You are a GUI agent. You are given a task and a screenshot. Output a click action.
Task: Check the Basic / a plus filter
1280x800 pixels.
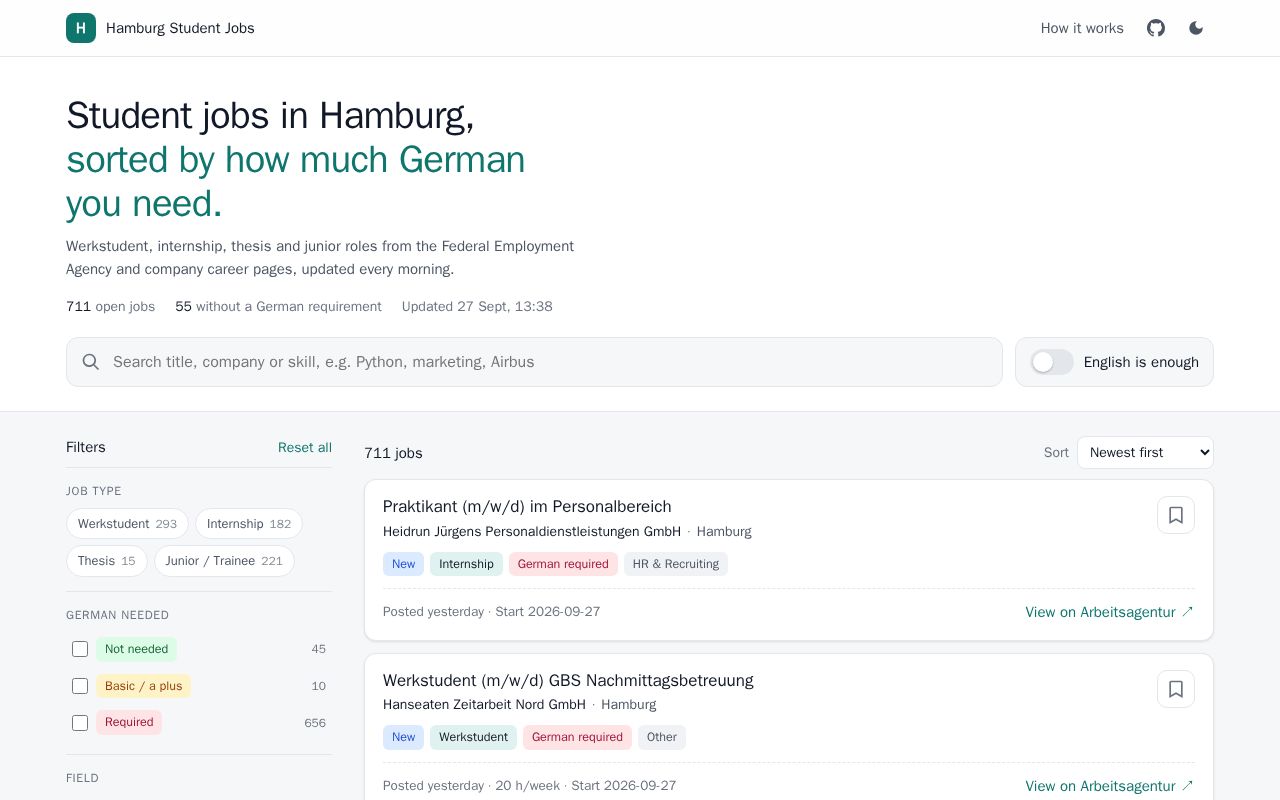[x=80, y=686]
